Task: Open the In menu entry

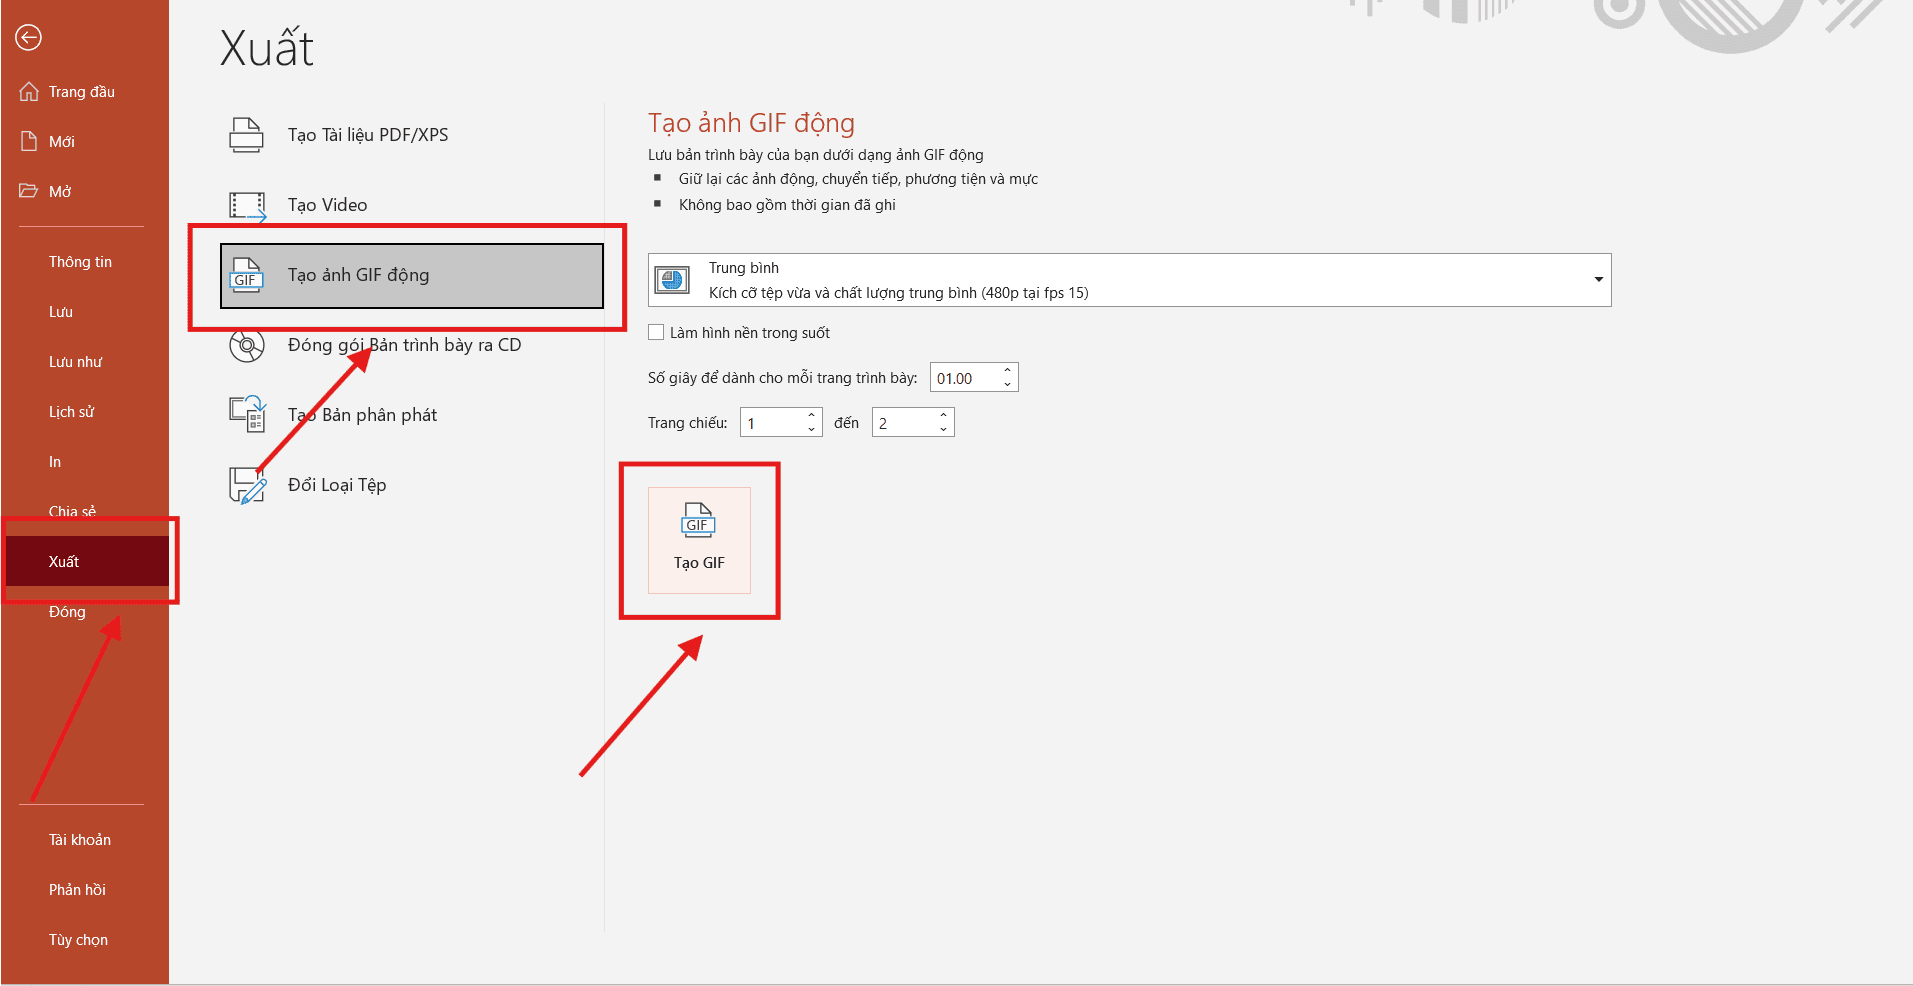Action: (55, 461)
